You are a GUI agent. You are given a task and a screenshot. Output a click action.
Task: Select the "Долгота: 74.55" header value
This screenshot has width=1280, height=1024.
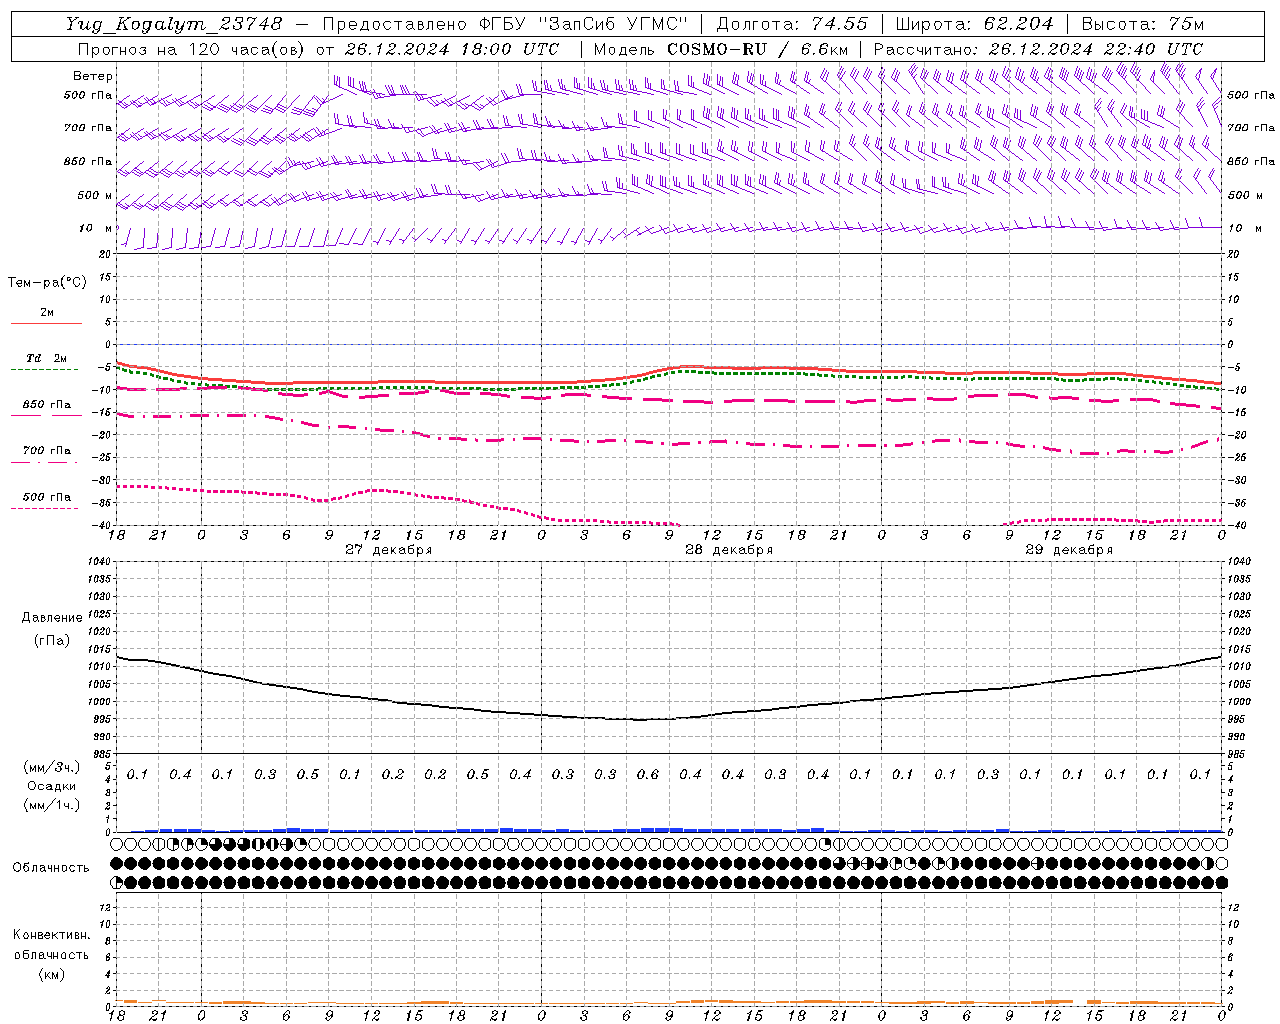tap(792, 24)
